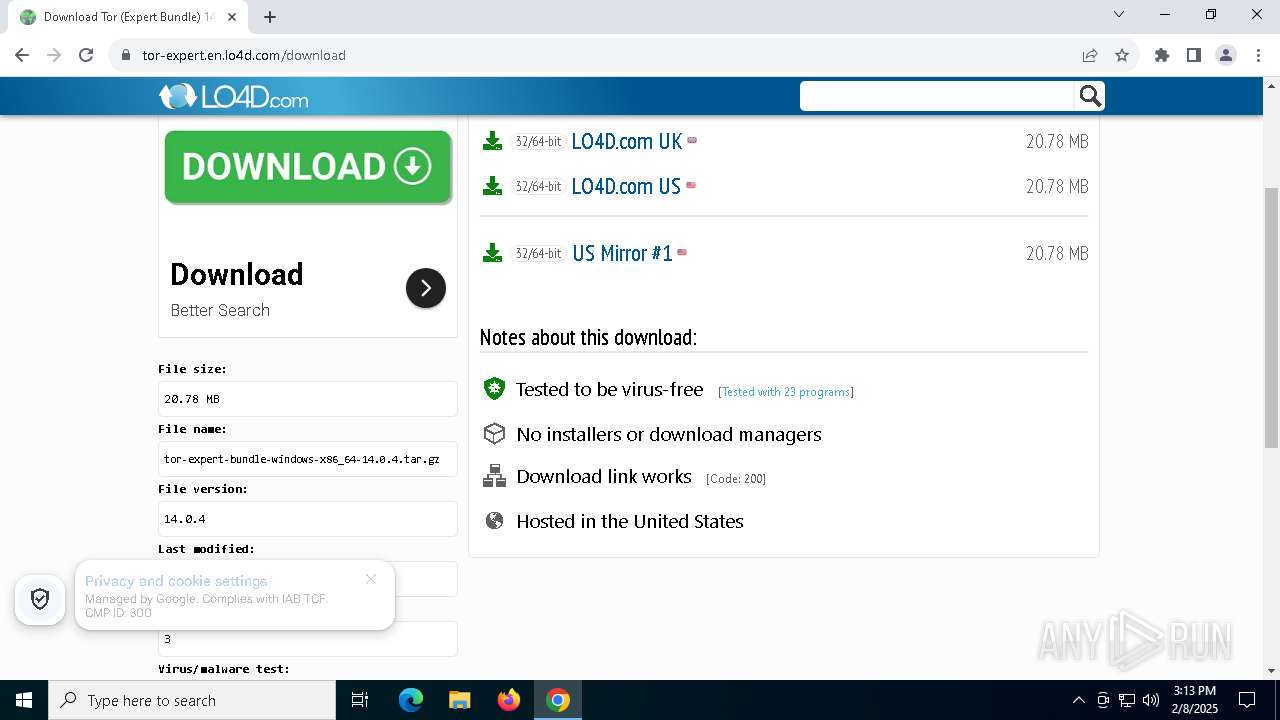This screenshot has width=1280, height=720.
Task: Open the LO4D.com UK download link
Action: [626, 141]
